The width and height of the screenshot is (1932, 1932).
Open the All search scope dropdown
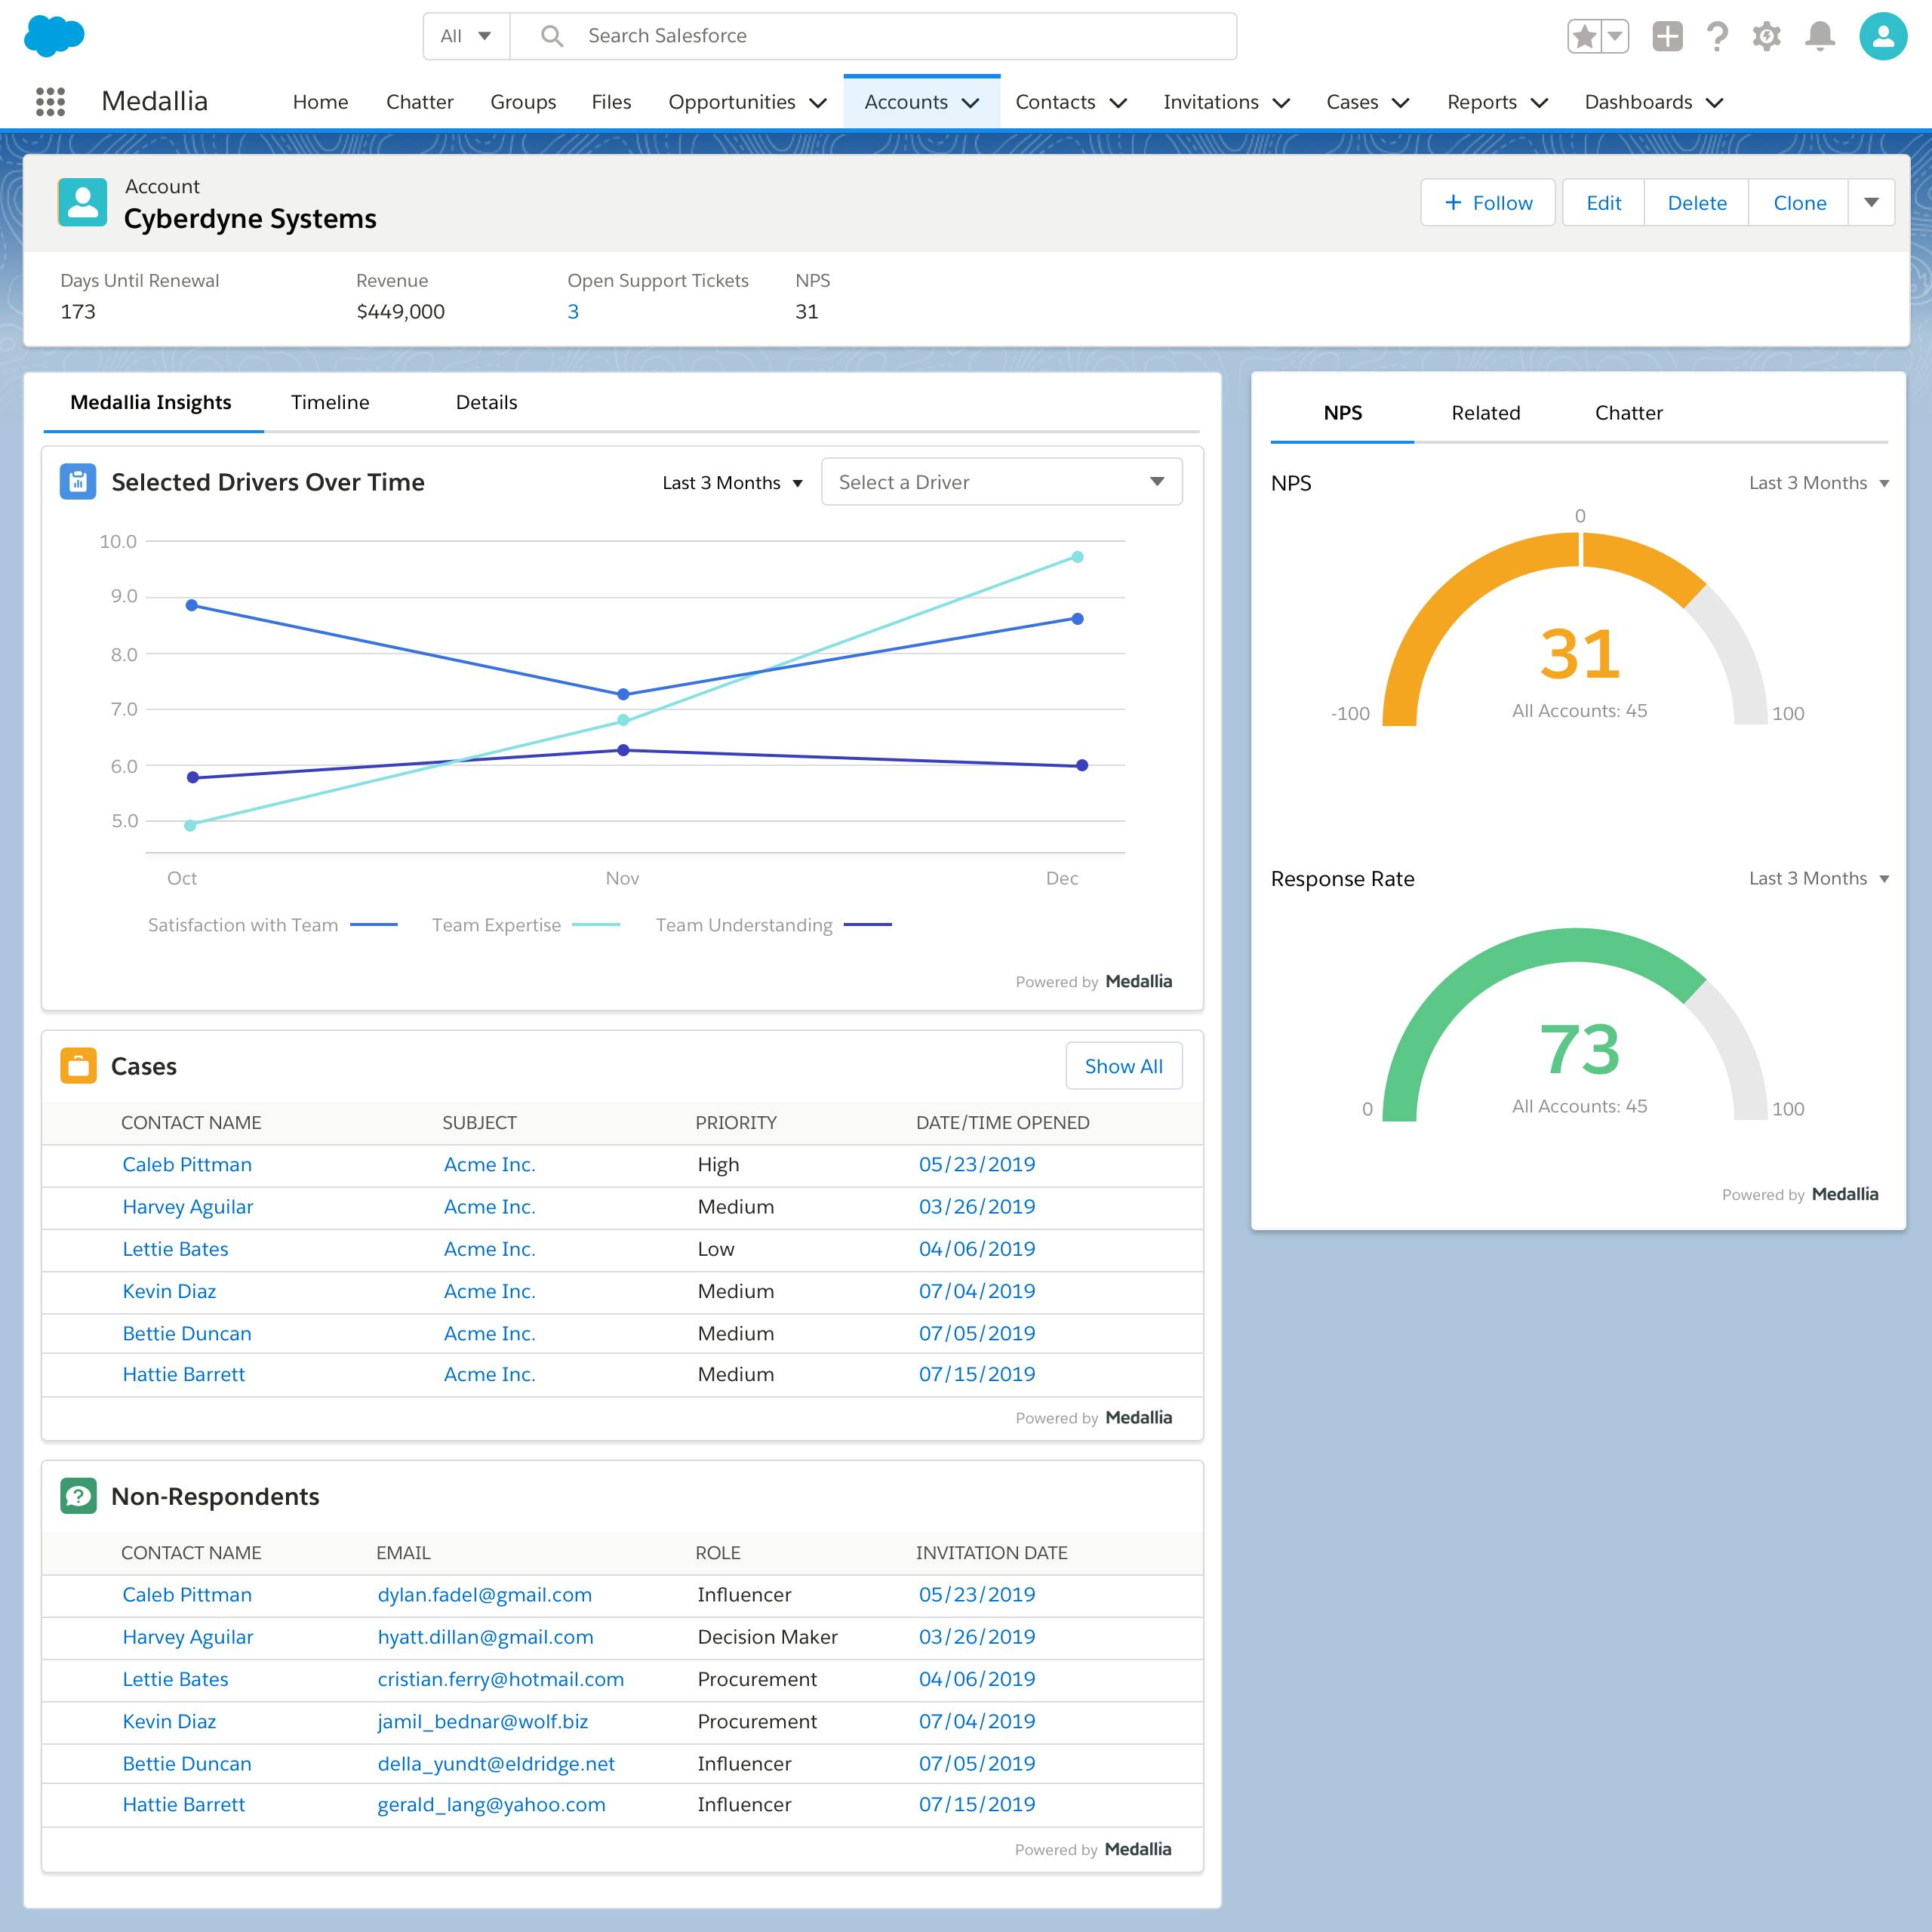(467, 36)
